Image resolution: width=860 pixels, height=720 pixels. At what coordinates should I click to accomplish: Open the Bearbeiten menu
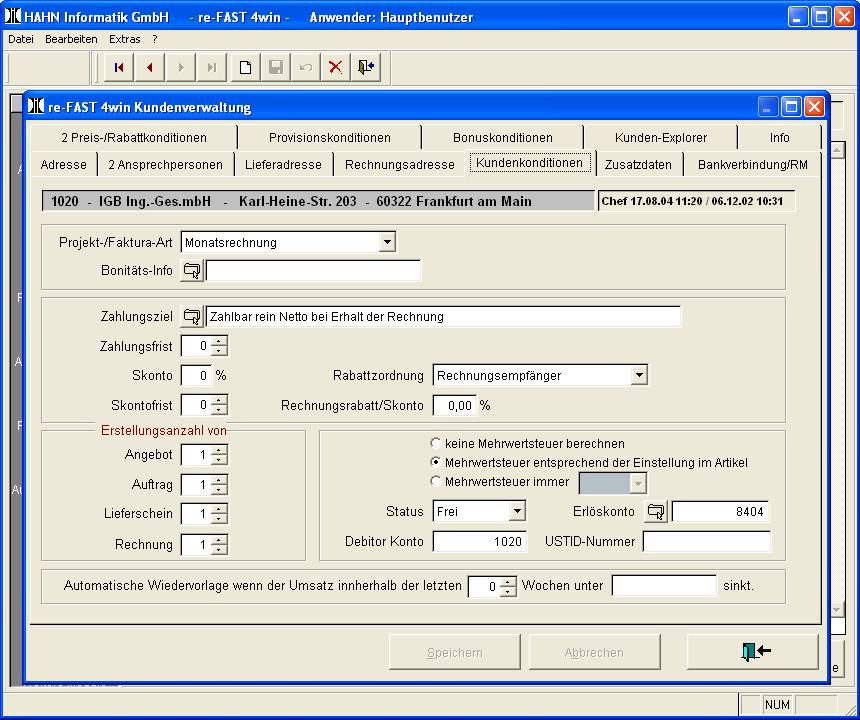[x=71, y=39]
